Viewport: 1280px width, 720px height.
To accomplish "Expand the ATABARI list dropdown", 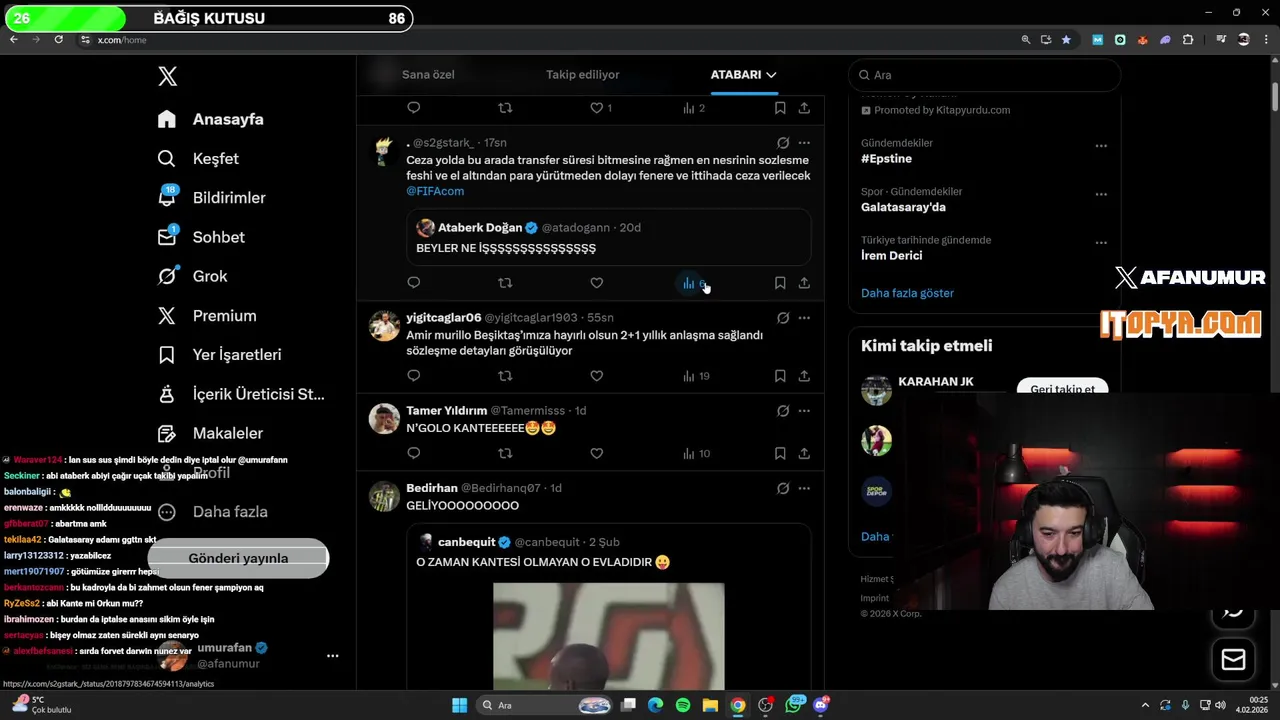I will pos(743,75).
